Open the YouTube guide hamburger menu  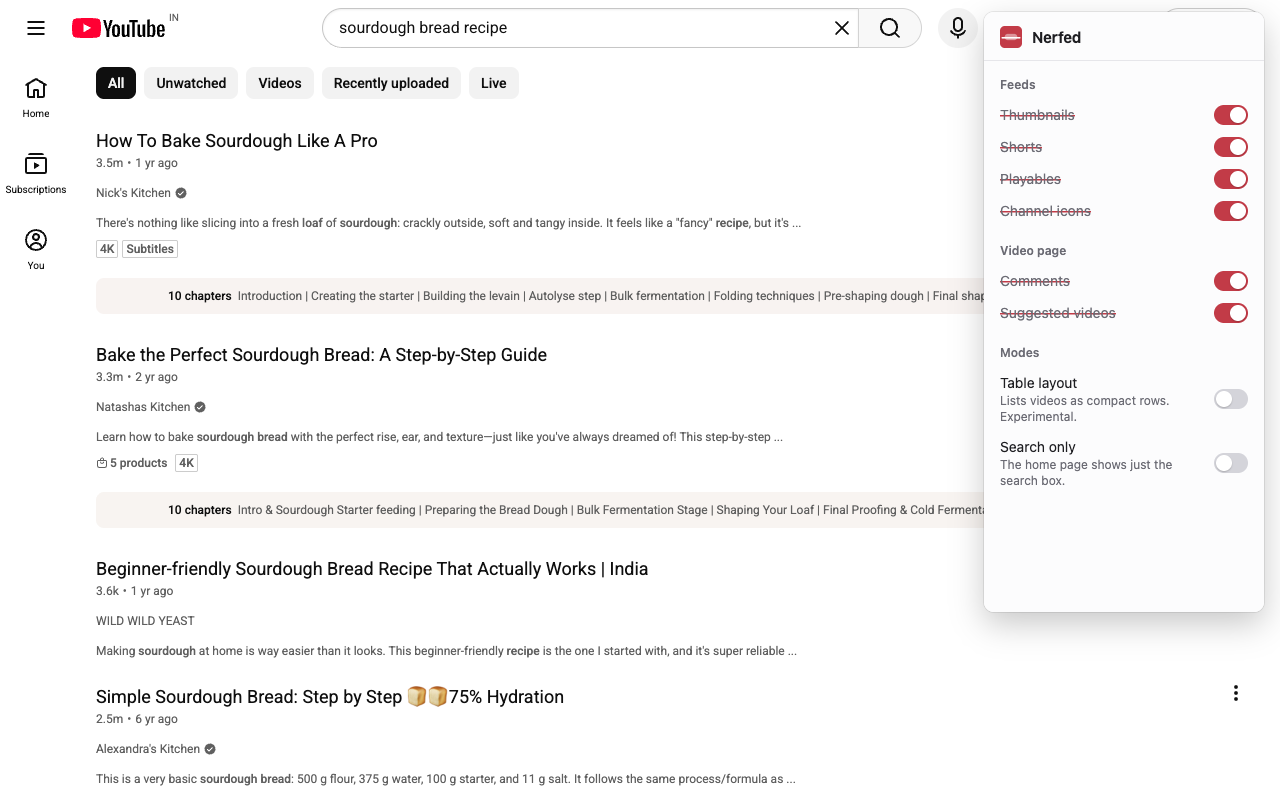(x=36, y=28)
